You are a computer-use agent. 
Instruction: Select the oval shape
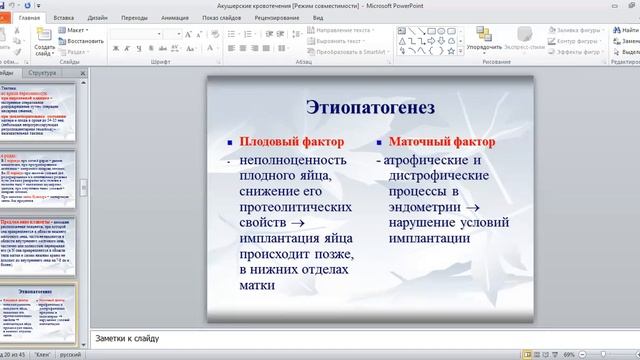[x=441, y=31]
